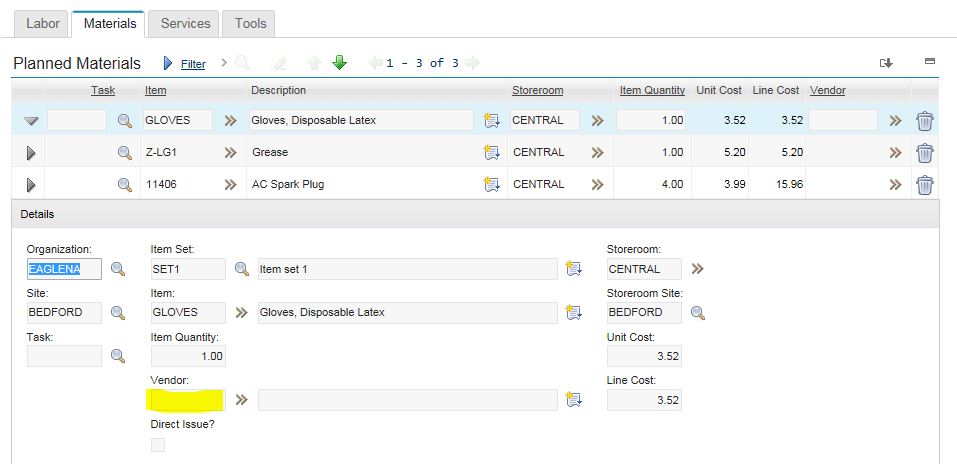This screenshot has height=464, width=957.
Task: Open item lookup magnifier in Grease row
Action: coord(125,153)
